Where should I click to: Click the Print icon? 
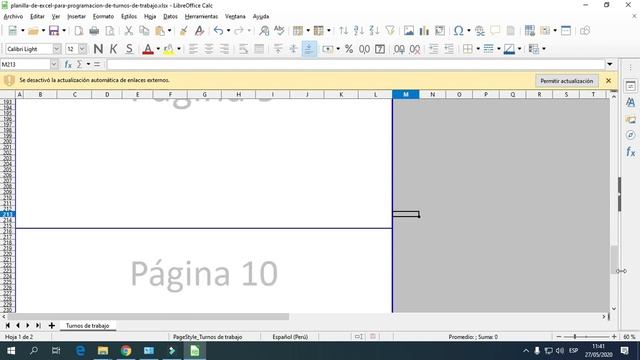tap(94, 31)
